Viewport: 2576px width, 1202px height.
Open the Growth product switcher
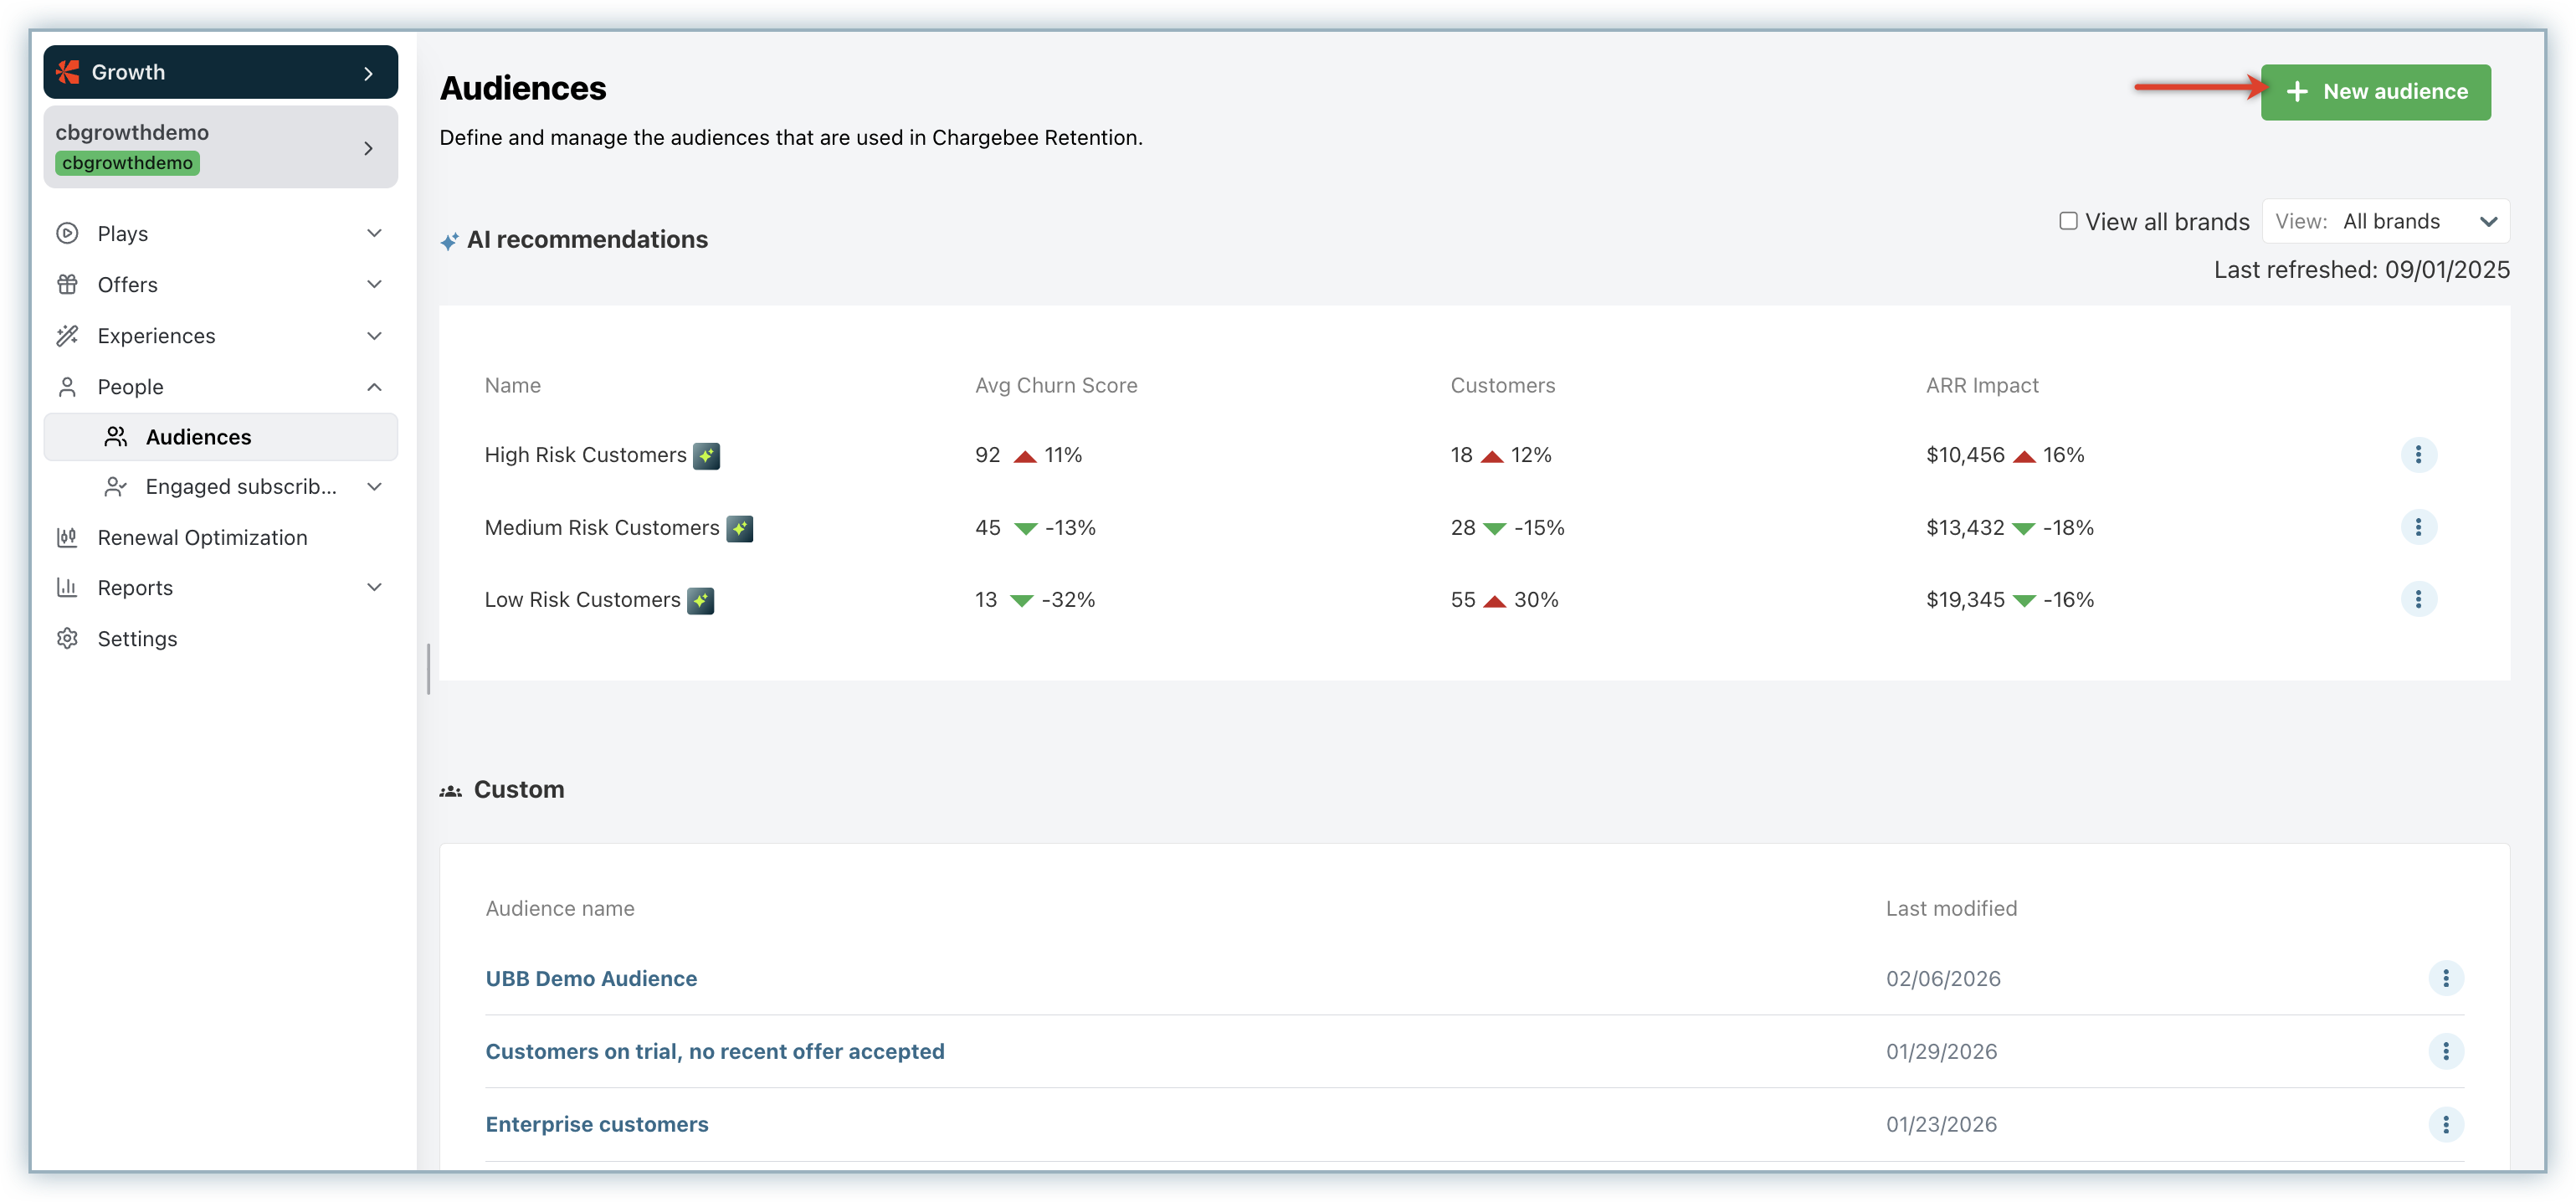coord(220,72)
